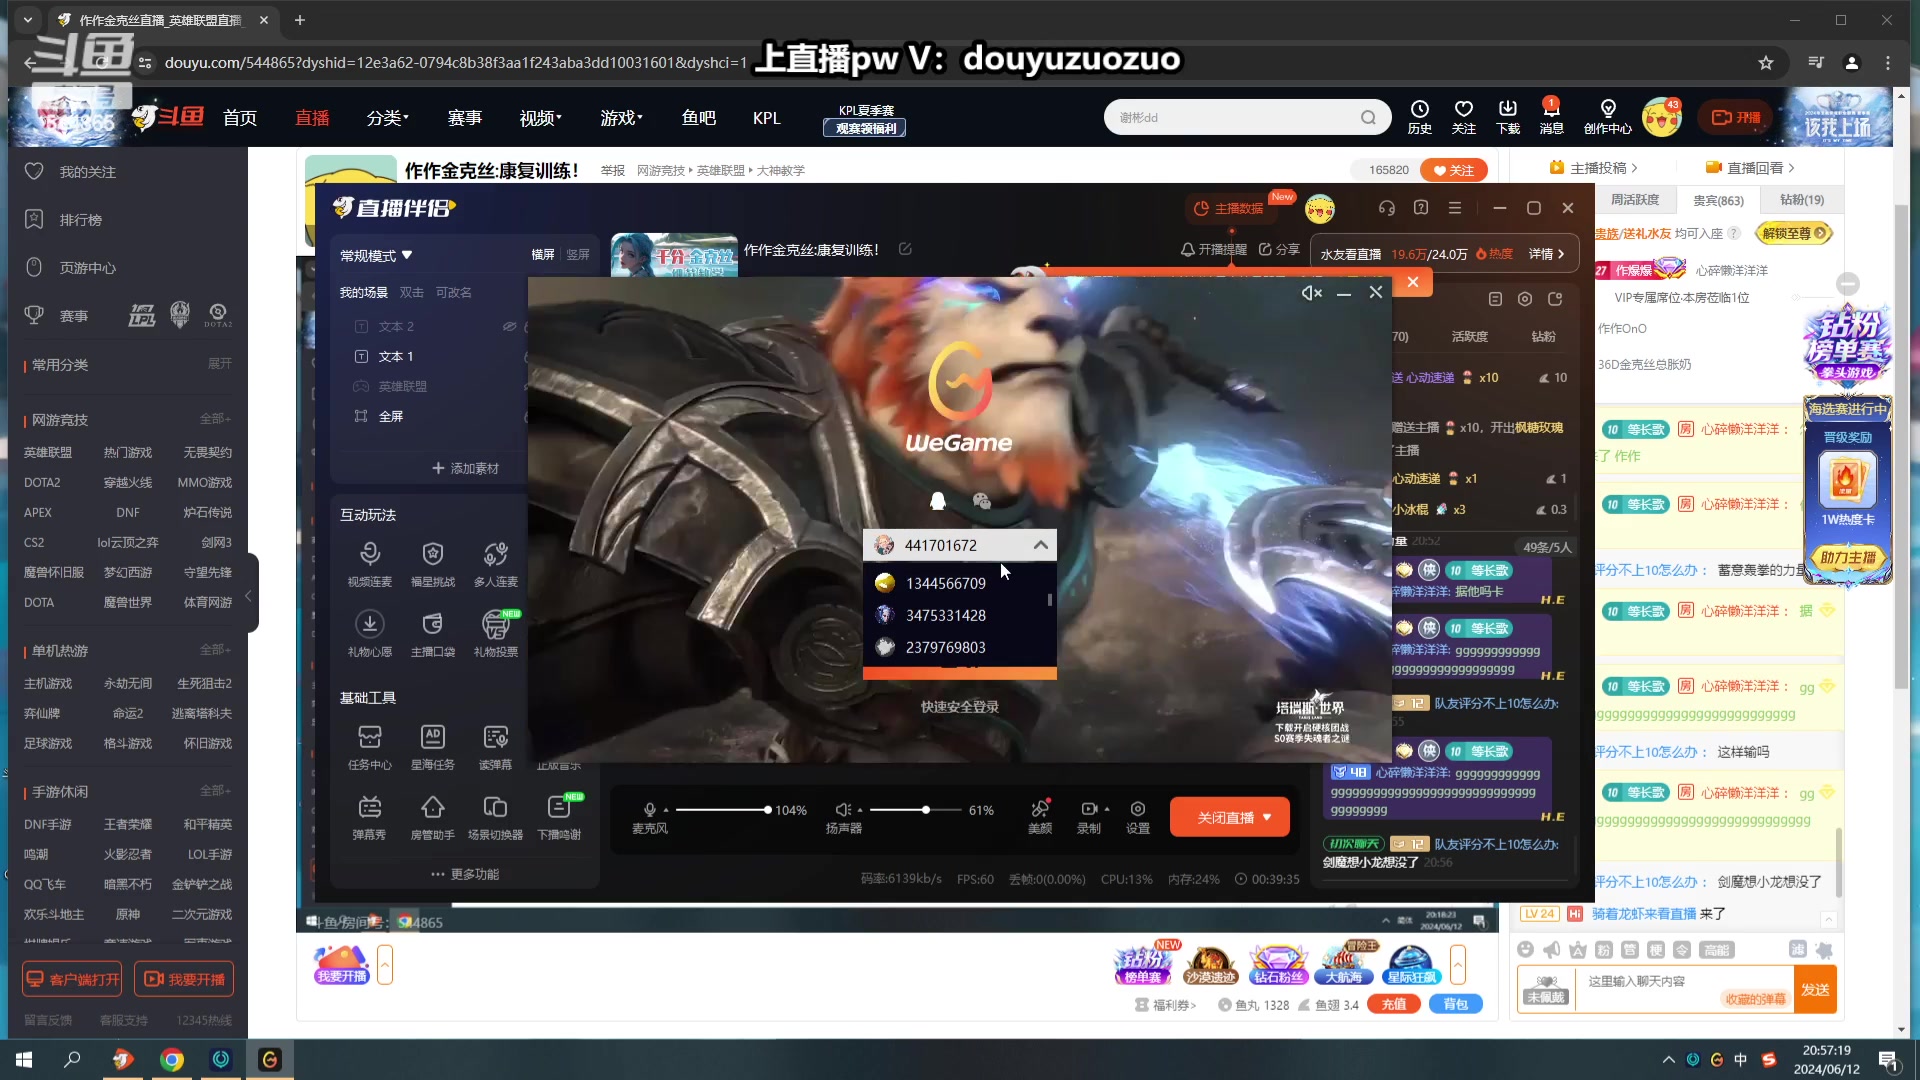This screenshot has height=1080, width=1920.
Task: Select QQ login icon in WeGame
Action: pyautogui.click(x=938, y=501)
